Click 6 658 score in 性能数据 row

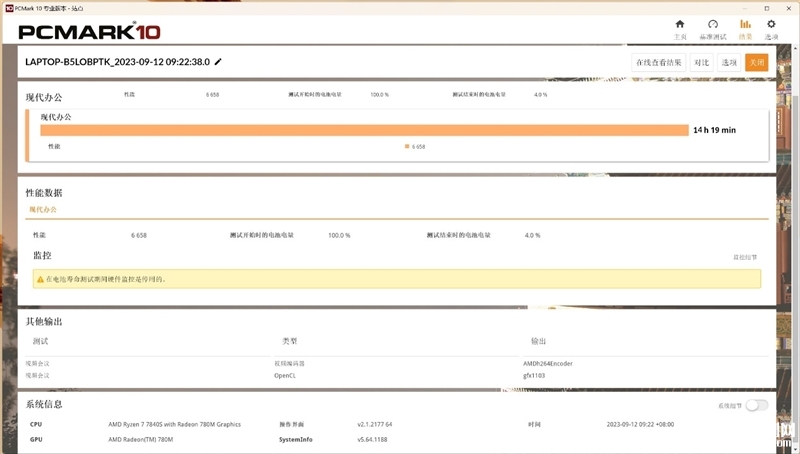[139, 236]
